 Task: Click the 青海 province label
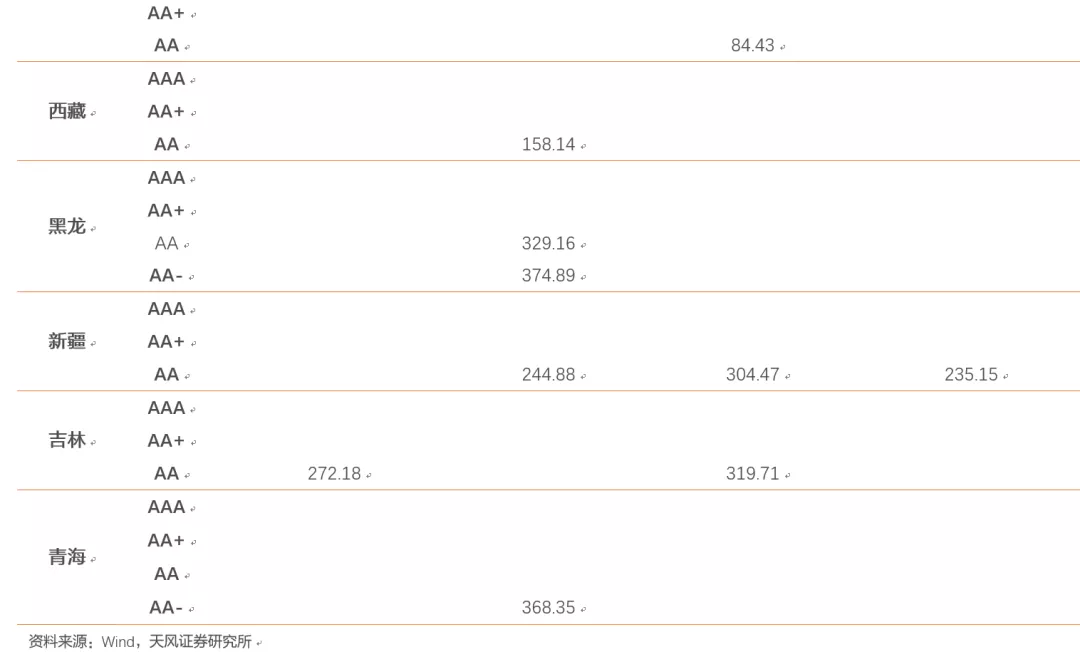(x=67, y=556)
